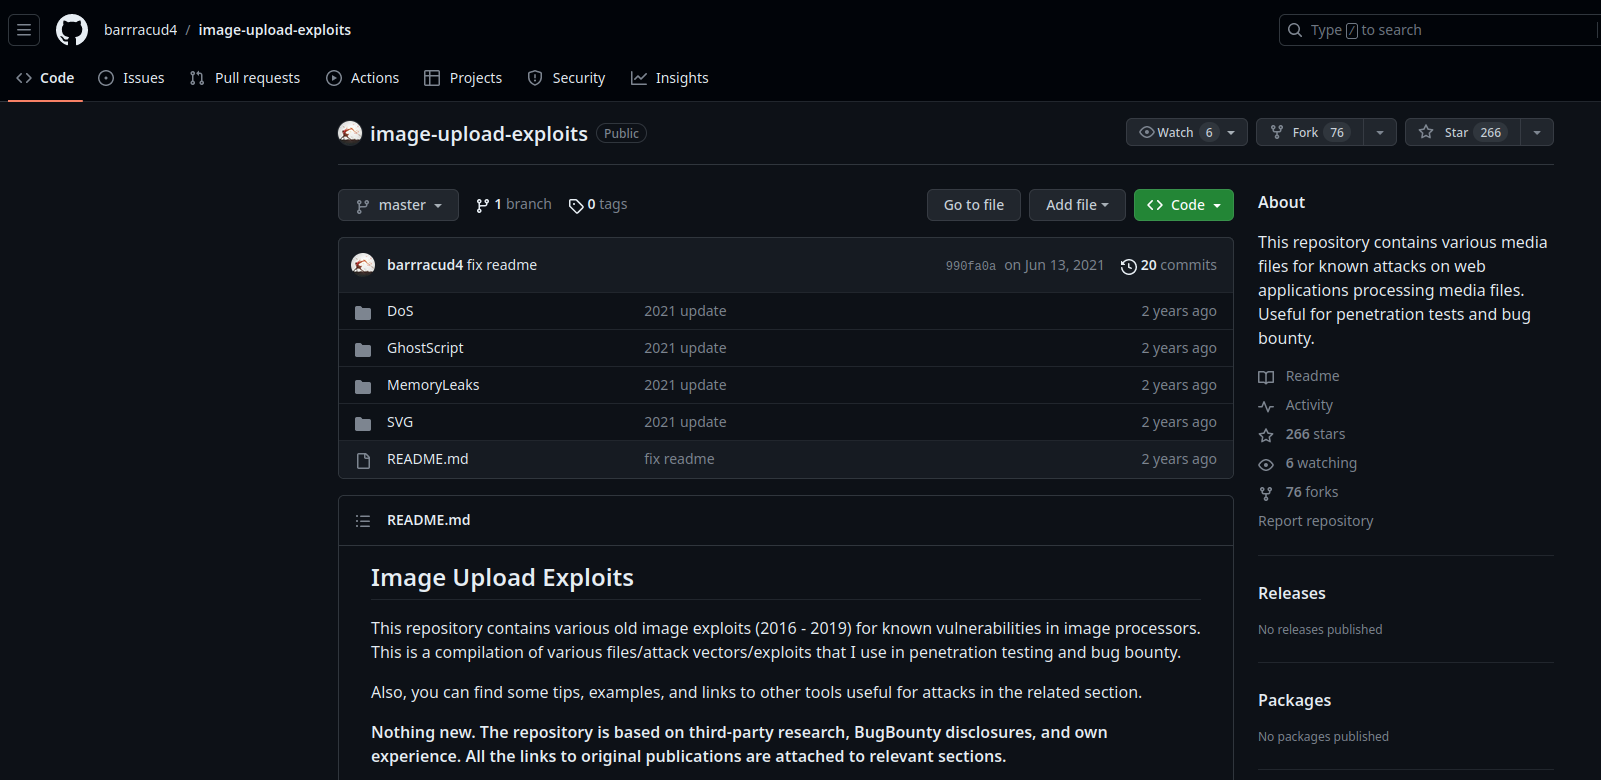Image resolution: width=1601 pixels, height=780 pixels.
Task: Click the search magnifier icon
Action: click(1295, 30)
